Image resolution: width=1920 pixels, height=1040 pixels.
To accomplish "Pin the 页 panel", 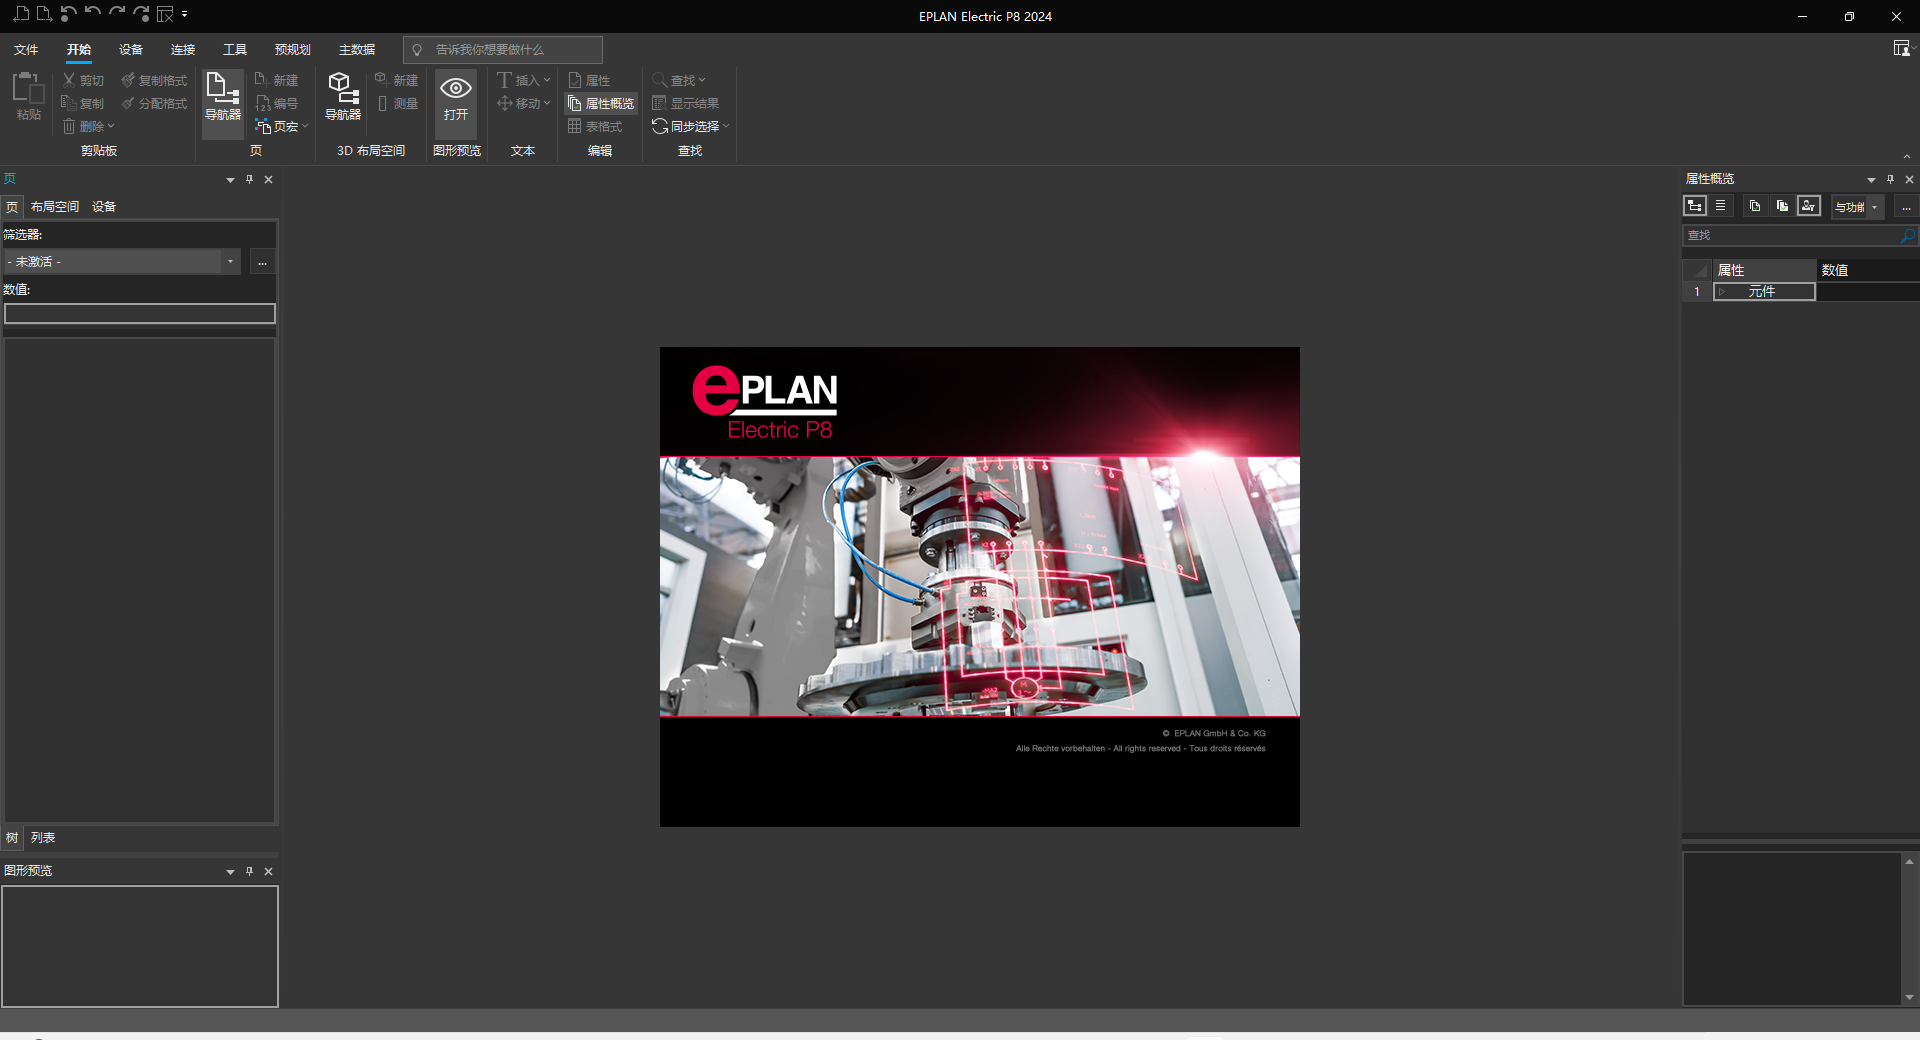I will pyautogui.click(x=249, y=180).
